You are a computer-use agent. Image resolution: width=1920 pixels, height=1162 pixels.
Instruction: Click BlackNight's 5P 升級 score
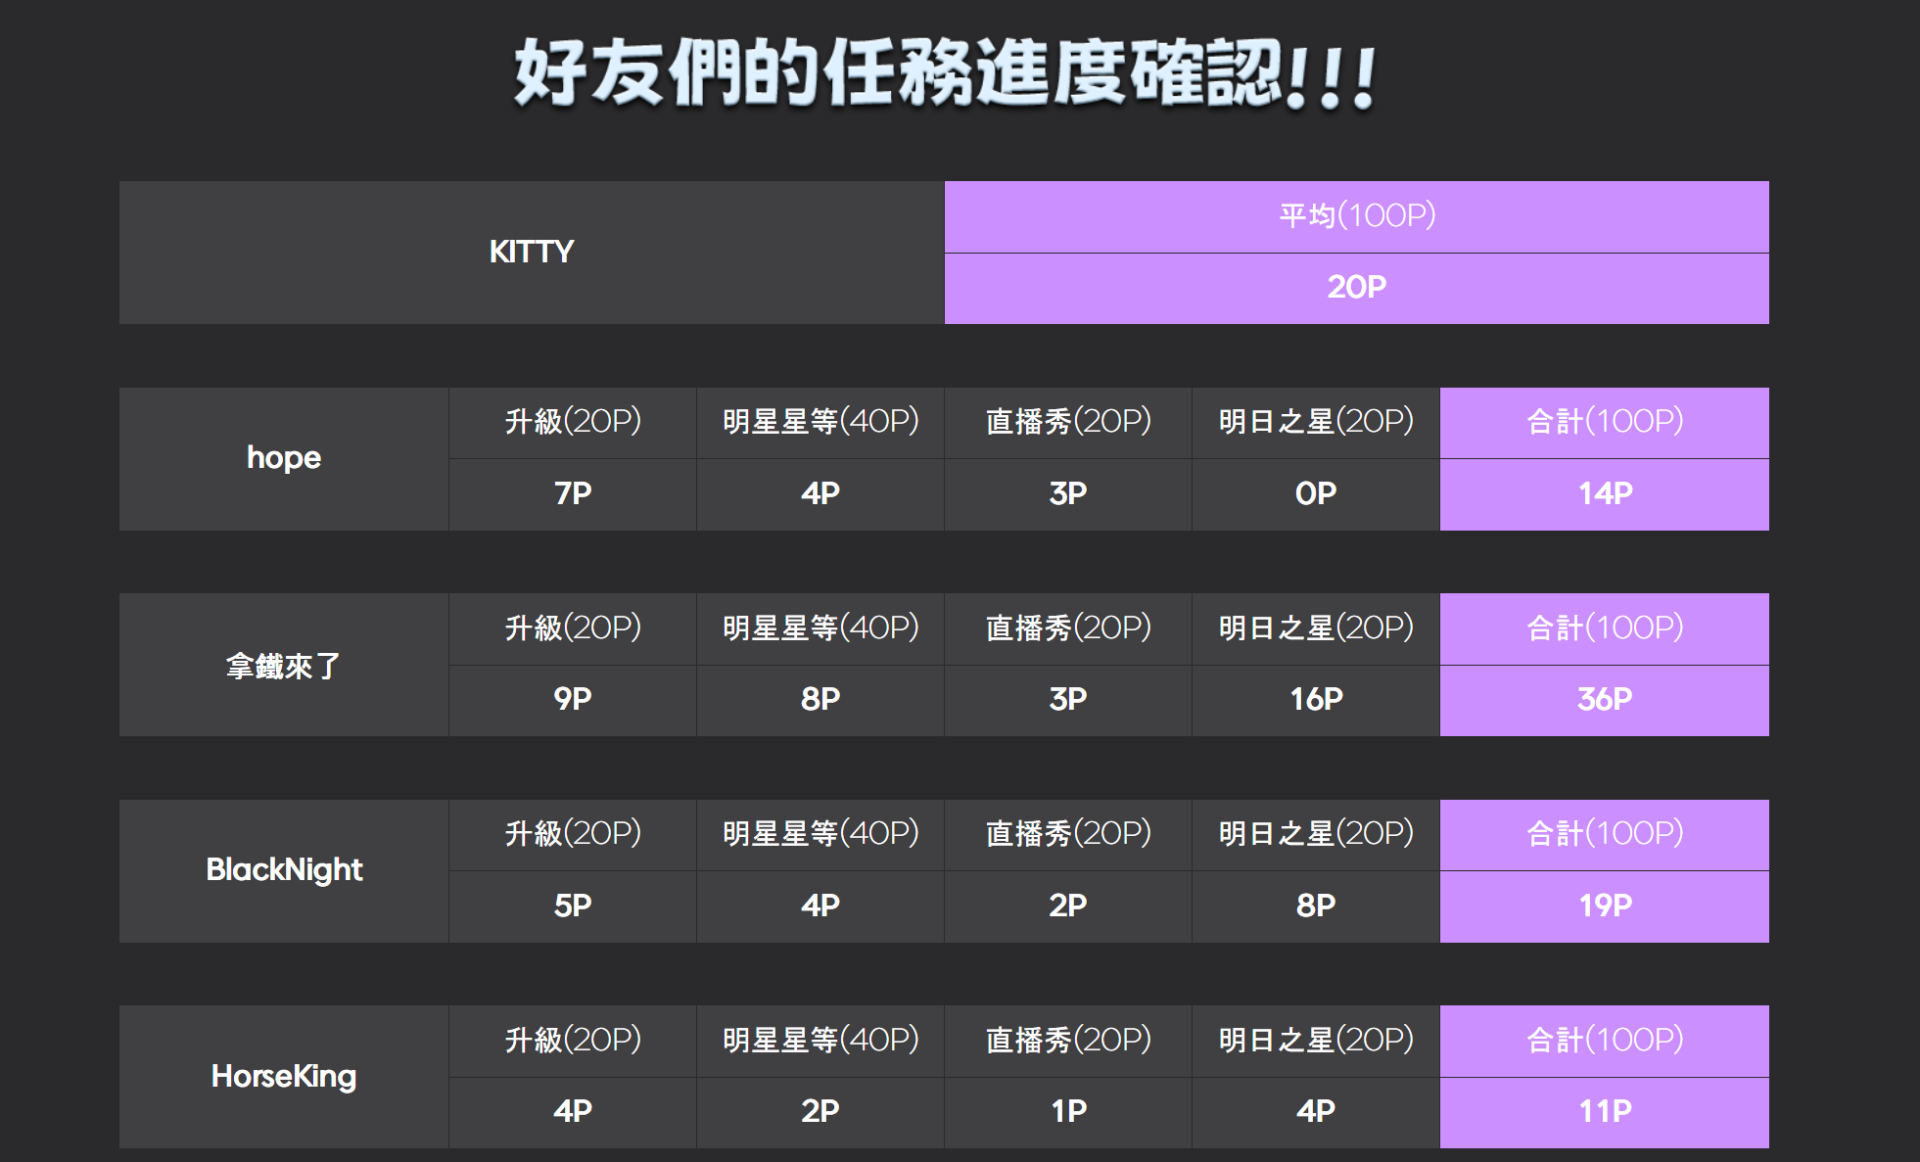(x=572, y=906)
